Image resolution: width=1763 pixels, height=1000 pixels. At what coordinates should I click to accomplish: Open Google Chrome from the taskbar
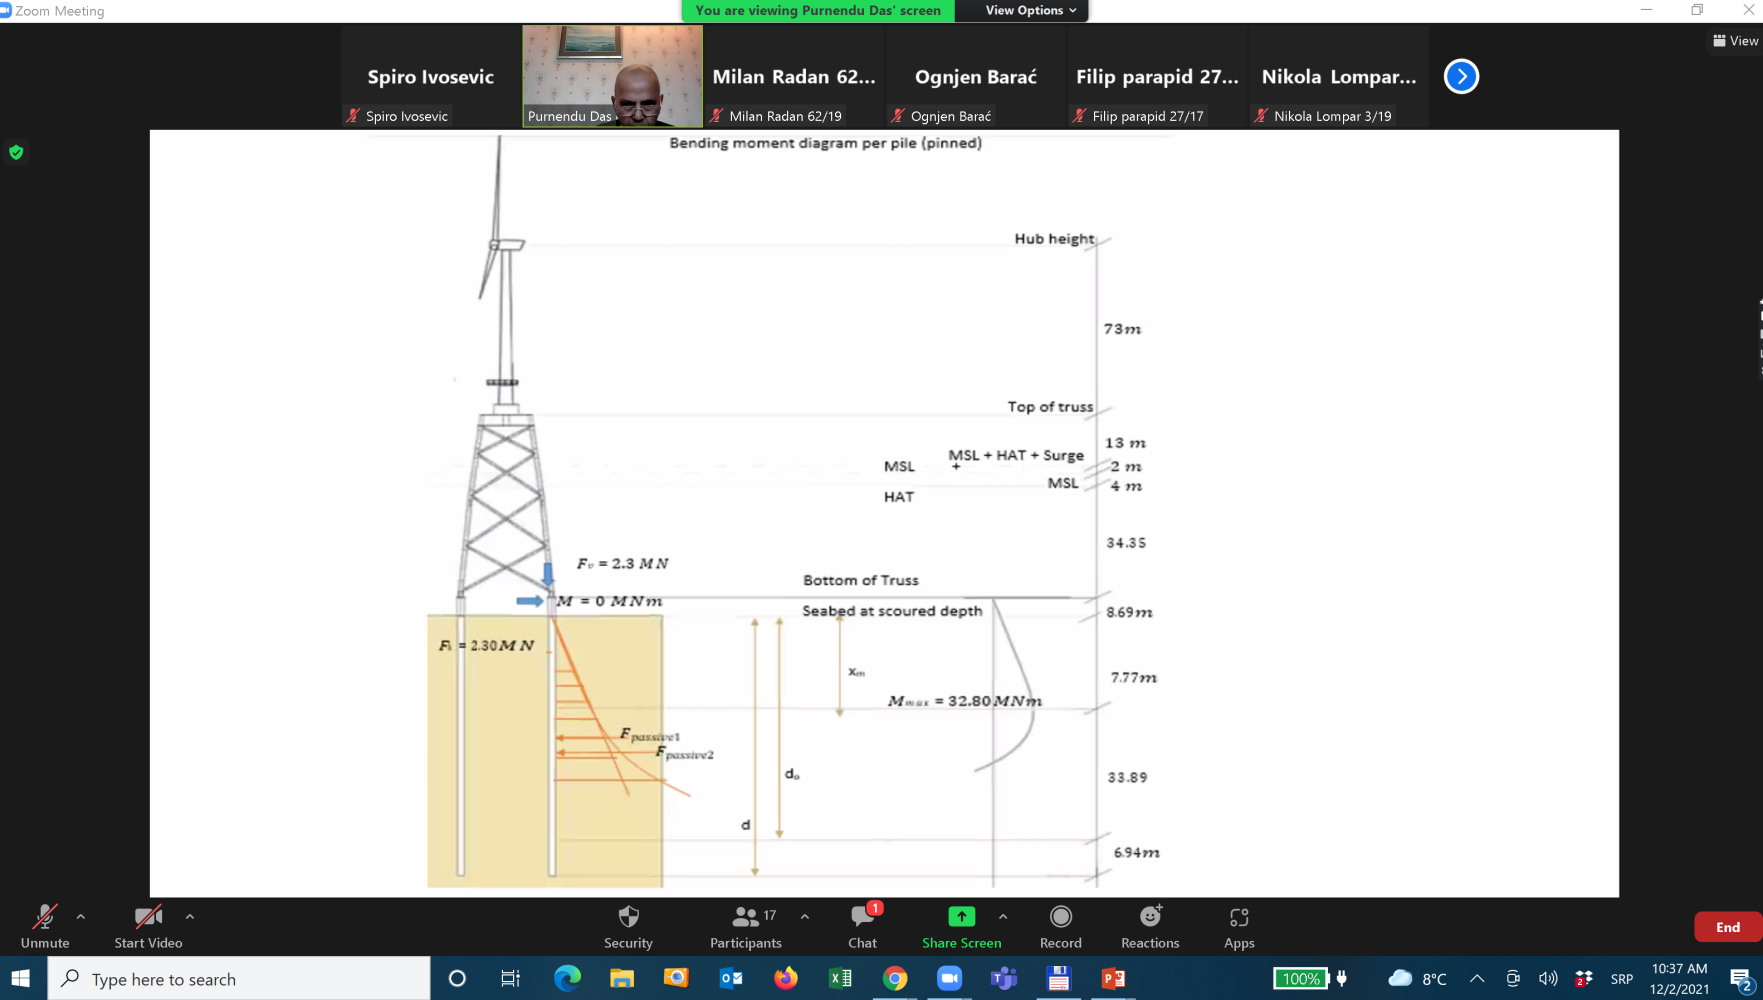[895, 979]
